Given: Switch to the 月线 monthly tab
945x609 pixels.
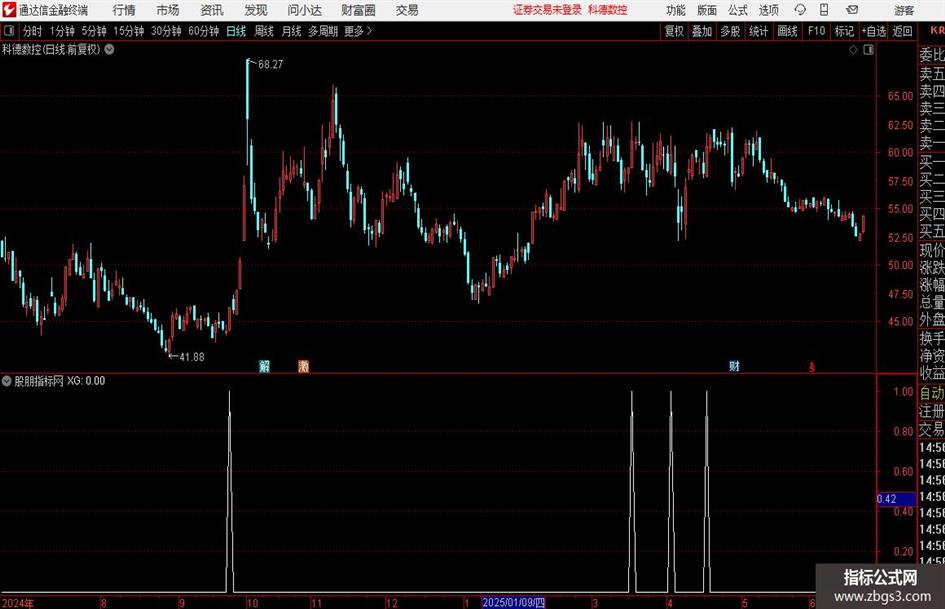Looking at the screenshot, I should [292, 31].
